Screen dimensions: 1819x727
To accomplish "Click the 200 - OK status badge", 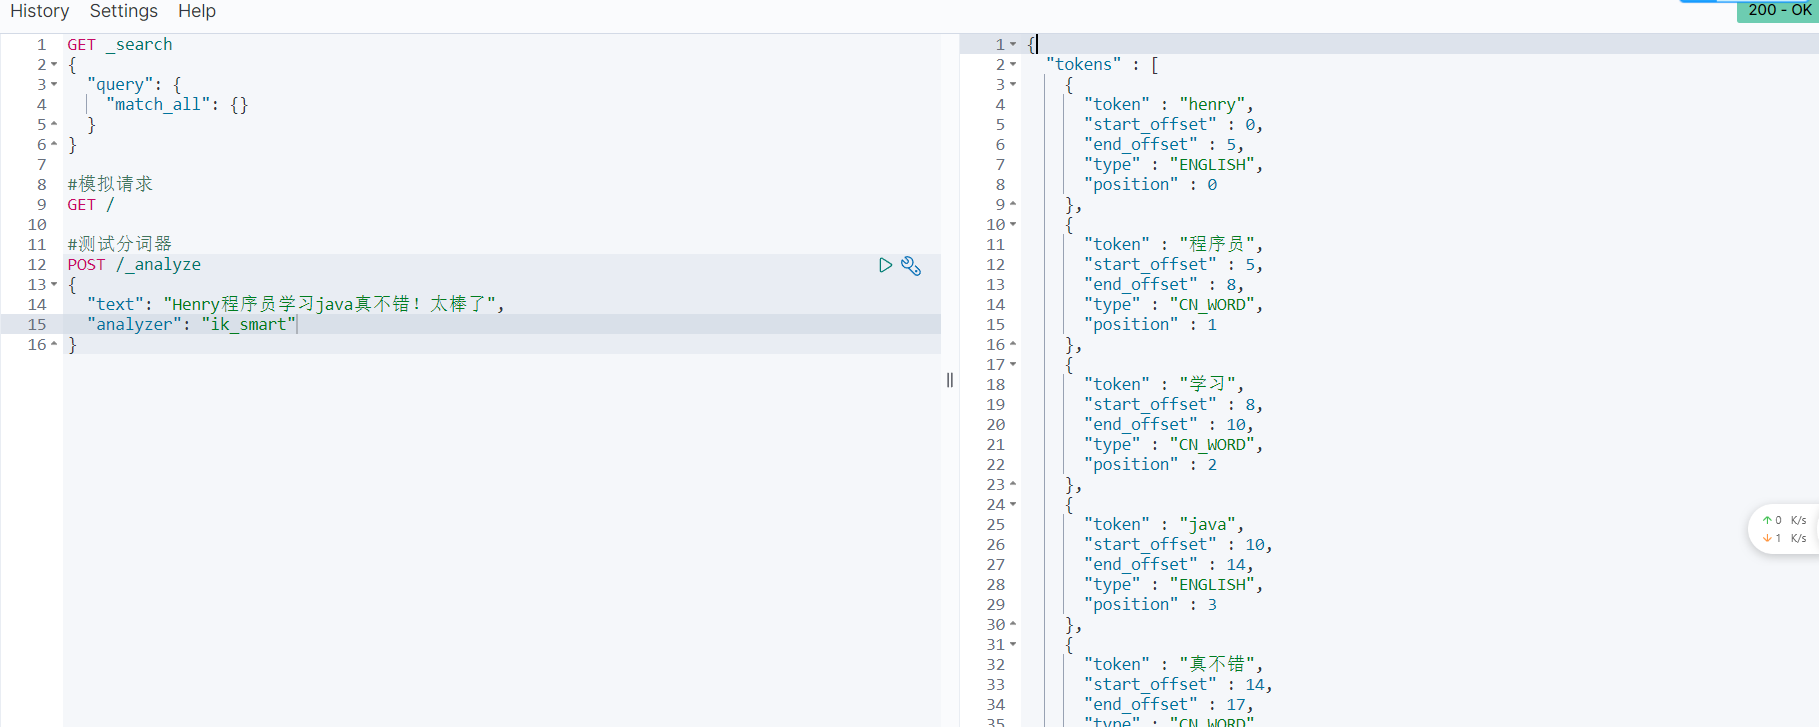I will pos(1778,10).
